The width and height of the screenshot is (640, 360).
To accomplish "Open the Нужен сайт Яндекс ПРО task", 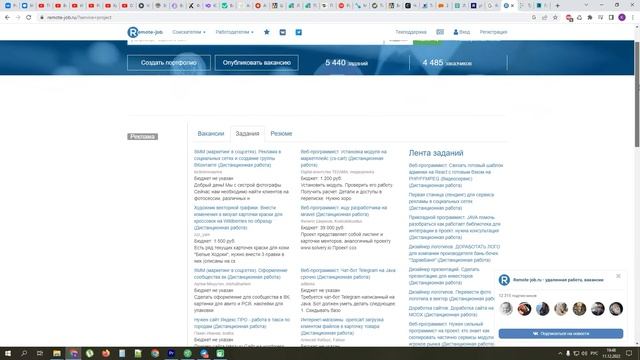I will (242, 323).
